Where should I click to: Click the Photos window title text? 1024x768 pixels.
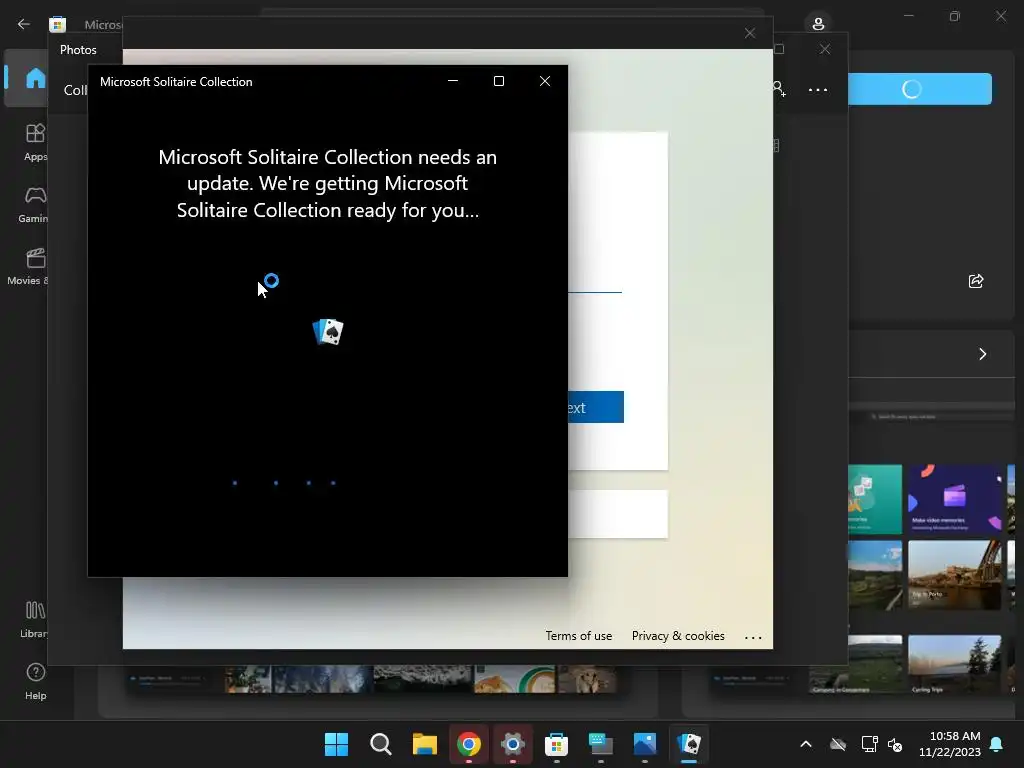pyautogui.click(x=78, y=50)
